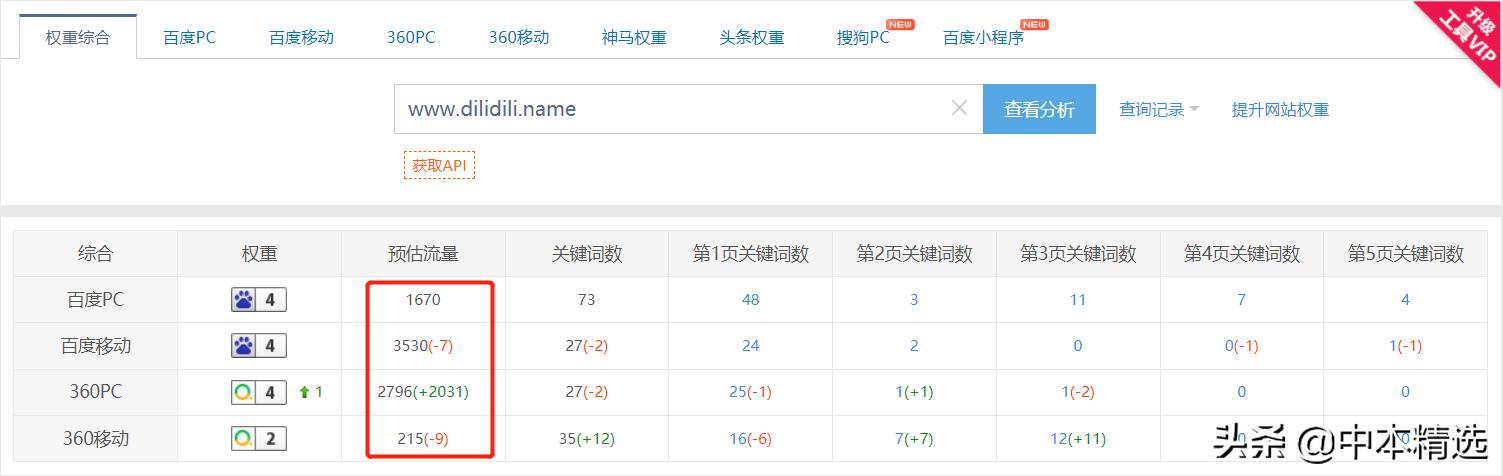This screenshot has height=476, width=1503.
Task: Click the 权重 column header
Action: pos(259,254)
